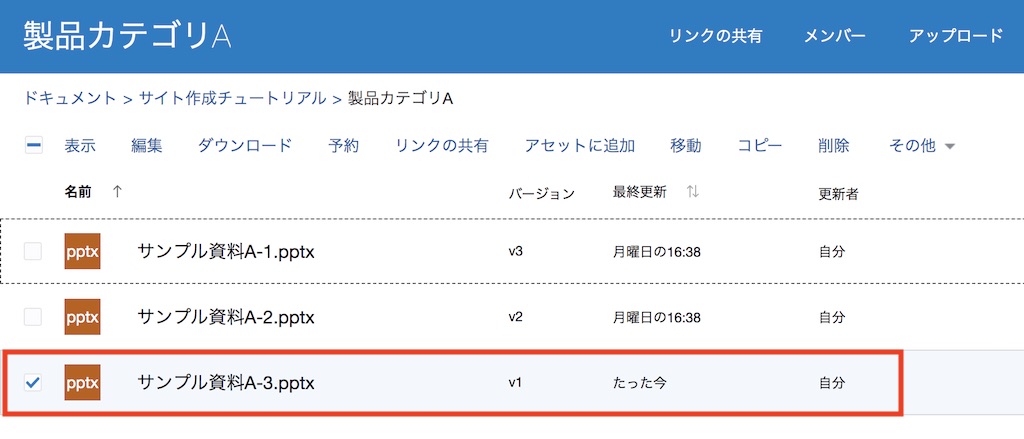Click リンクの共有 in the blue header

pos(715,36)
